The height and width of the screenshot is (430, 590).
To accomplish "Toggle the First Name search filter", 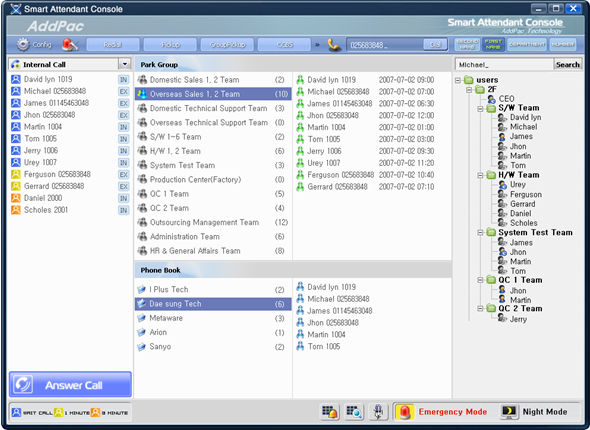I will click(x=493, y=44).
